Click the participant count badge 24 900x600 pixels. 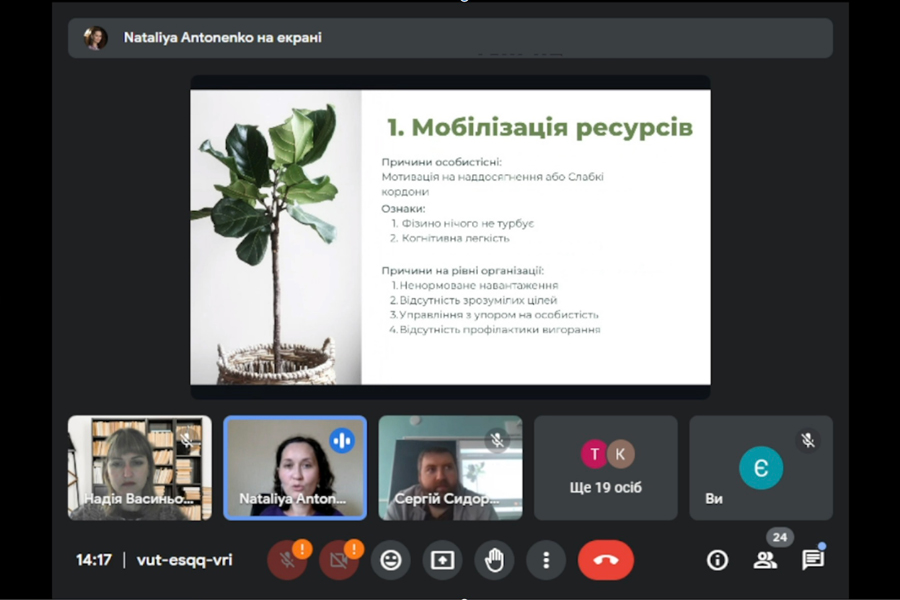tap(779, 537)
